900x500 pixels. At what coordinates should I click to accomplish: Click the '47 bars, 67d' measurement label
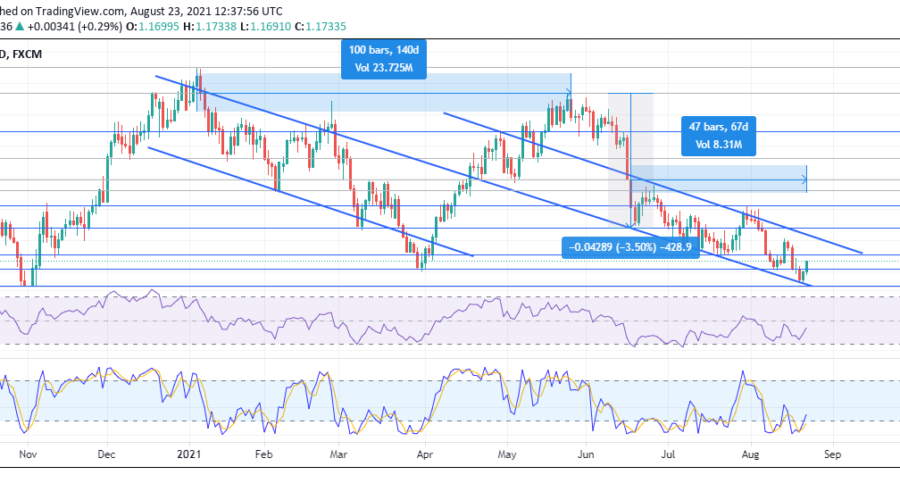click(718, 136)
